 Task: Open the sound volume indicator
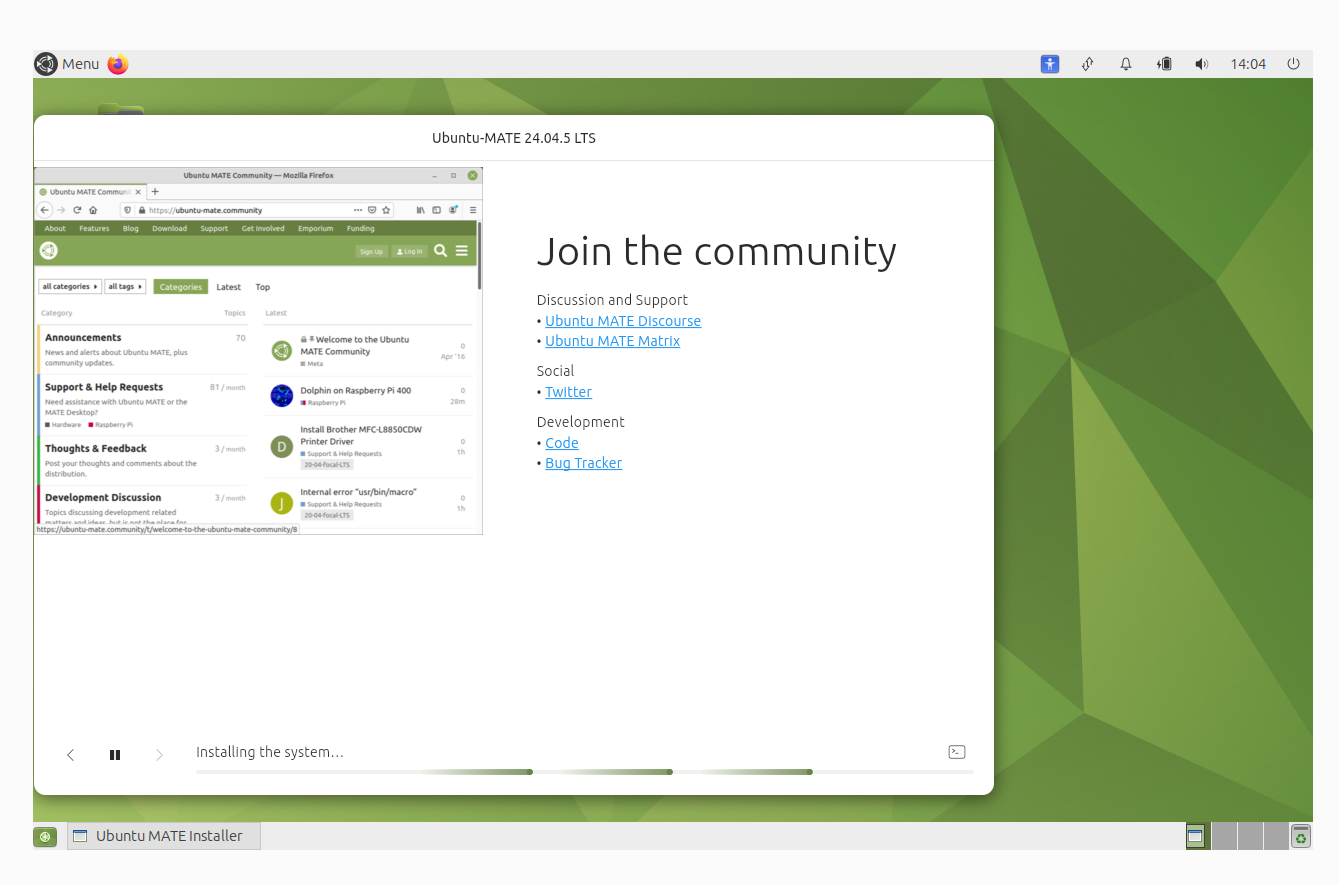click(1202, 64)
